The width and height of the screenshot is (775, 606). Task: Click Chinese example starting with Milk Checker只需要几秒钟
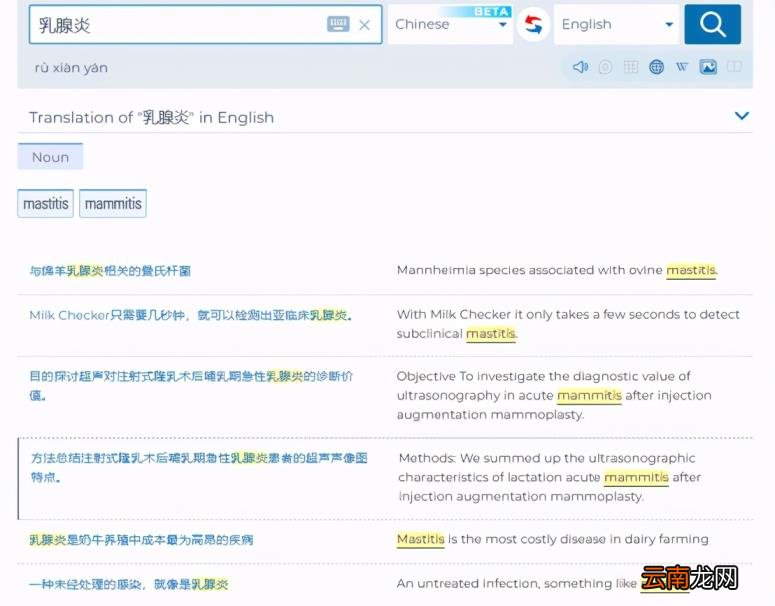[191, 315]
